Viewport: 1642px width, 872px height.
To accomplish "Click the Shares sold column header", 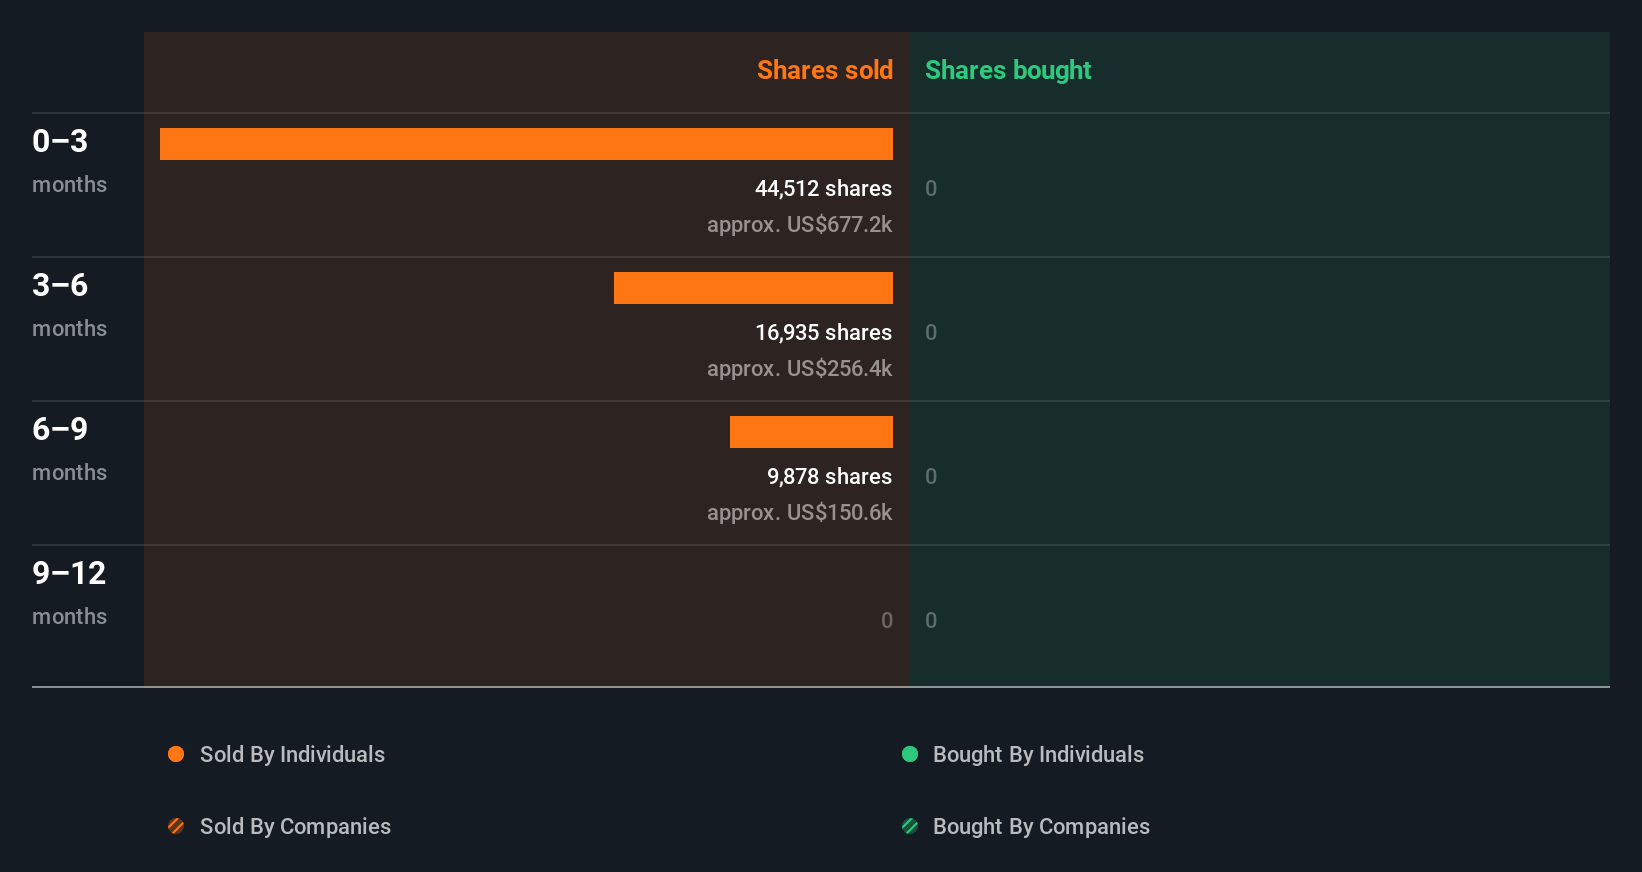I will pyautogui.click(x=825, y=70).
